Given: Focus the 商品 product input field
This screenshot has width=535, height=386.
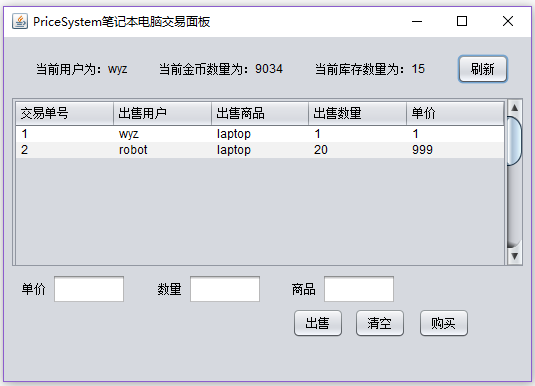Looking at the screenshot, I should click(x=359, y=289).
